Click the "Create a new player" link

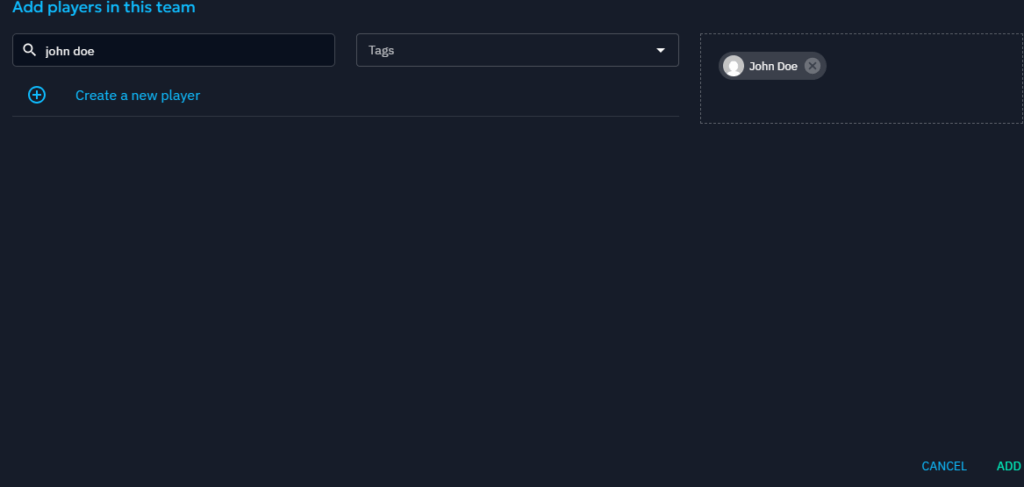pyautogui.click(x=138, y=95)
